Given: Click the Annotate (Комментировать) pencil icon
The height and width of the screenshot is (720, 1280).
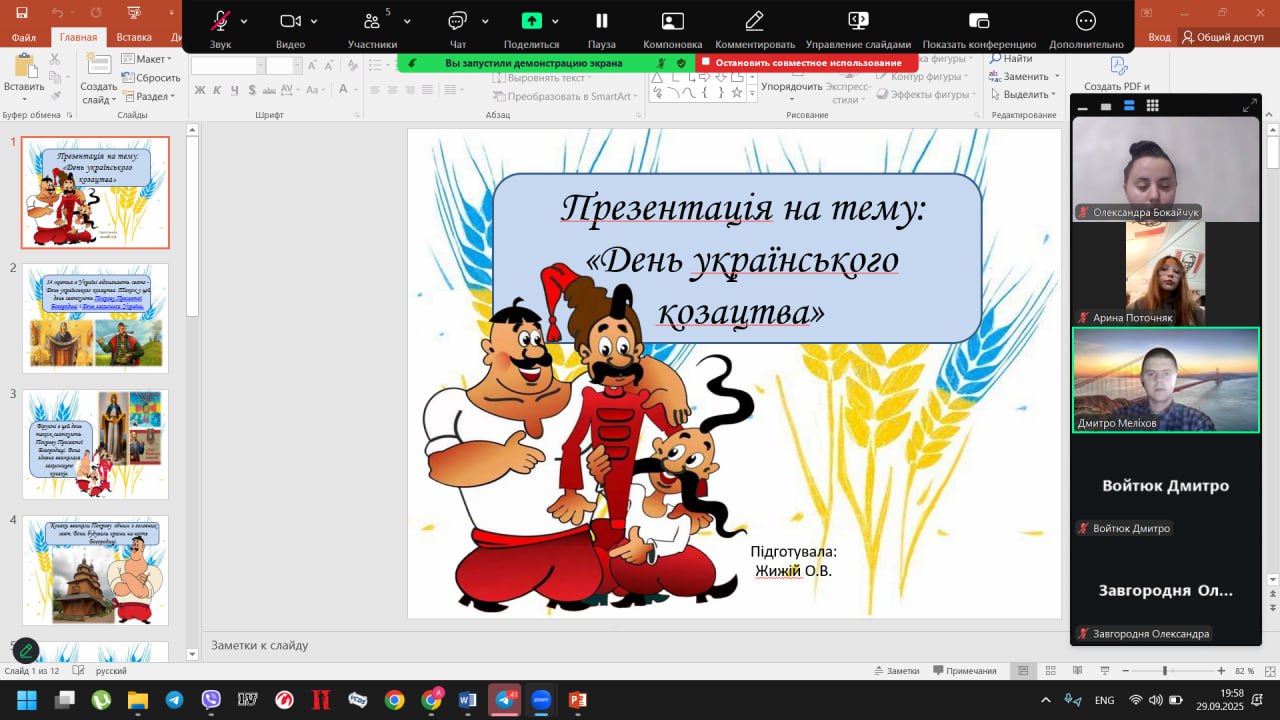Looking at the screenshot, I should click(x=754, y=22).
